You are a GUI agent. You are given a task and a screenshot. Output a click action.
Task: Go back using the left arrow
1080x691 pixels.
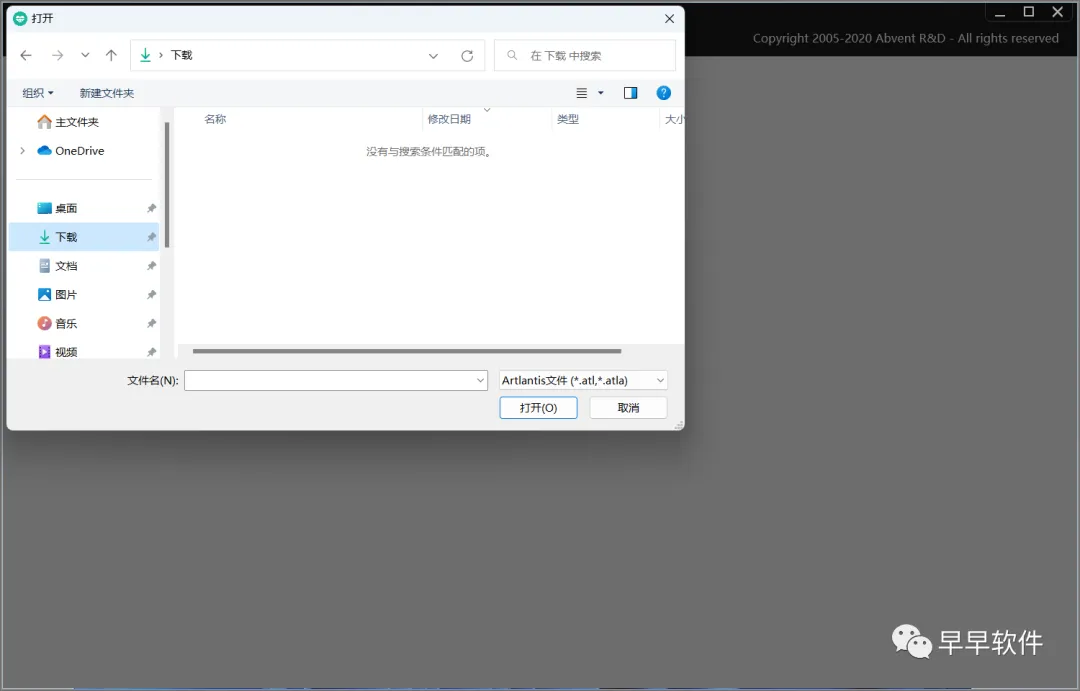[26, 56]
